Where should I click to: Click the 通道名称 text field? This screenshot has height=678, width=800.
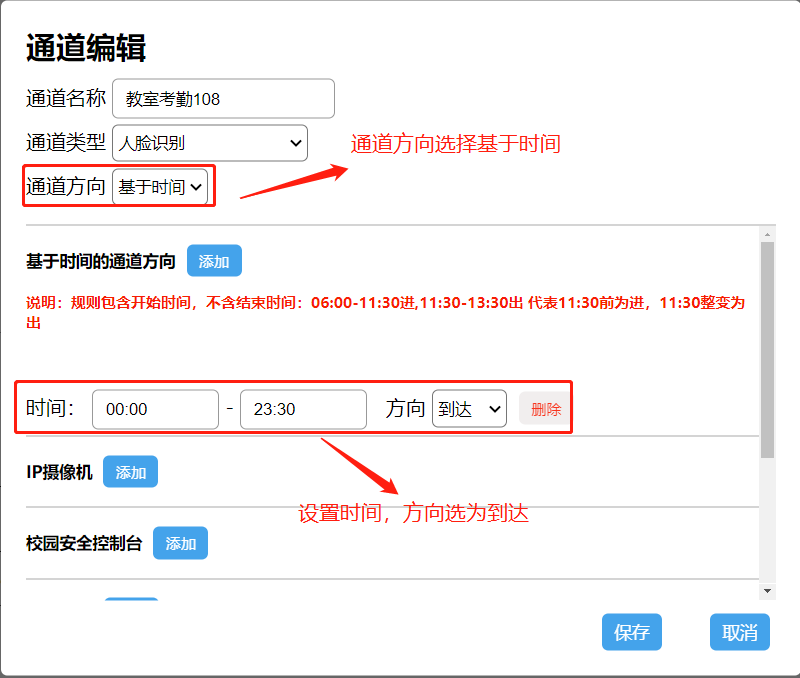click(223, 99)
